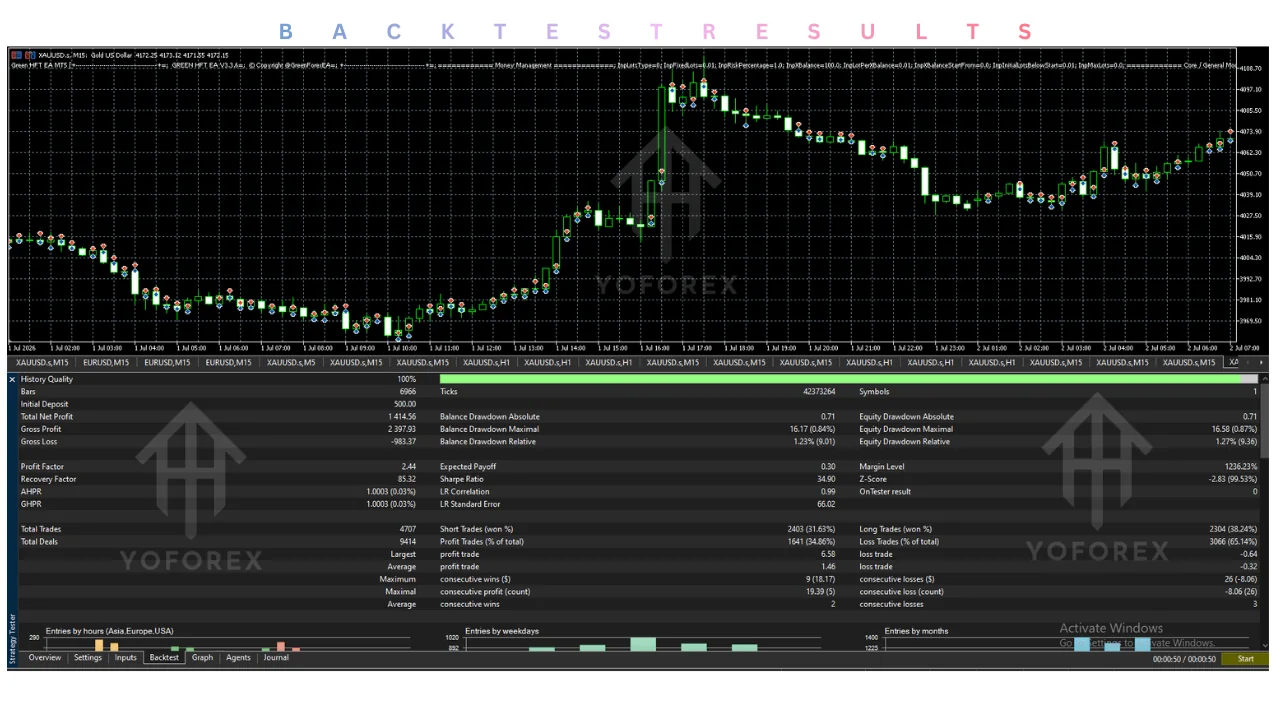
Task: Click the 'Entries by weekdays' chart title
Action: 502,631
